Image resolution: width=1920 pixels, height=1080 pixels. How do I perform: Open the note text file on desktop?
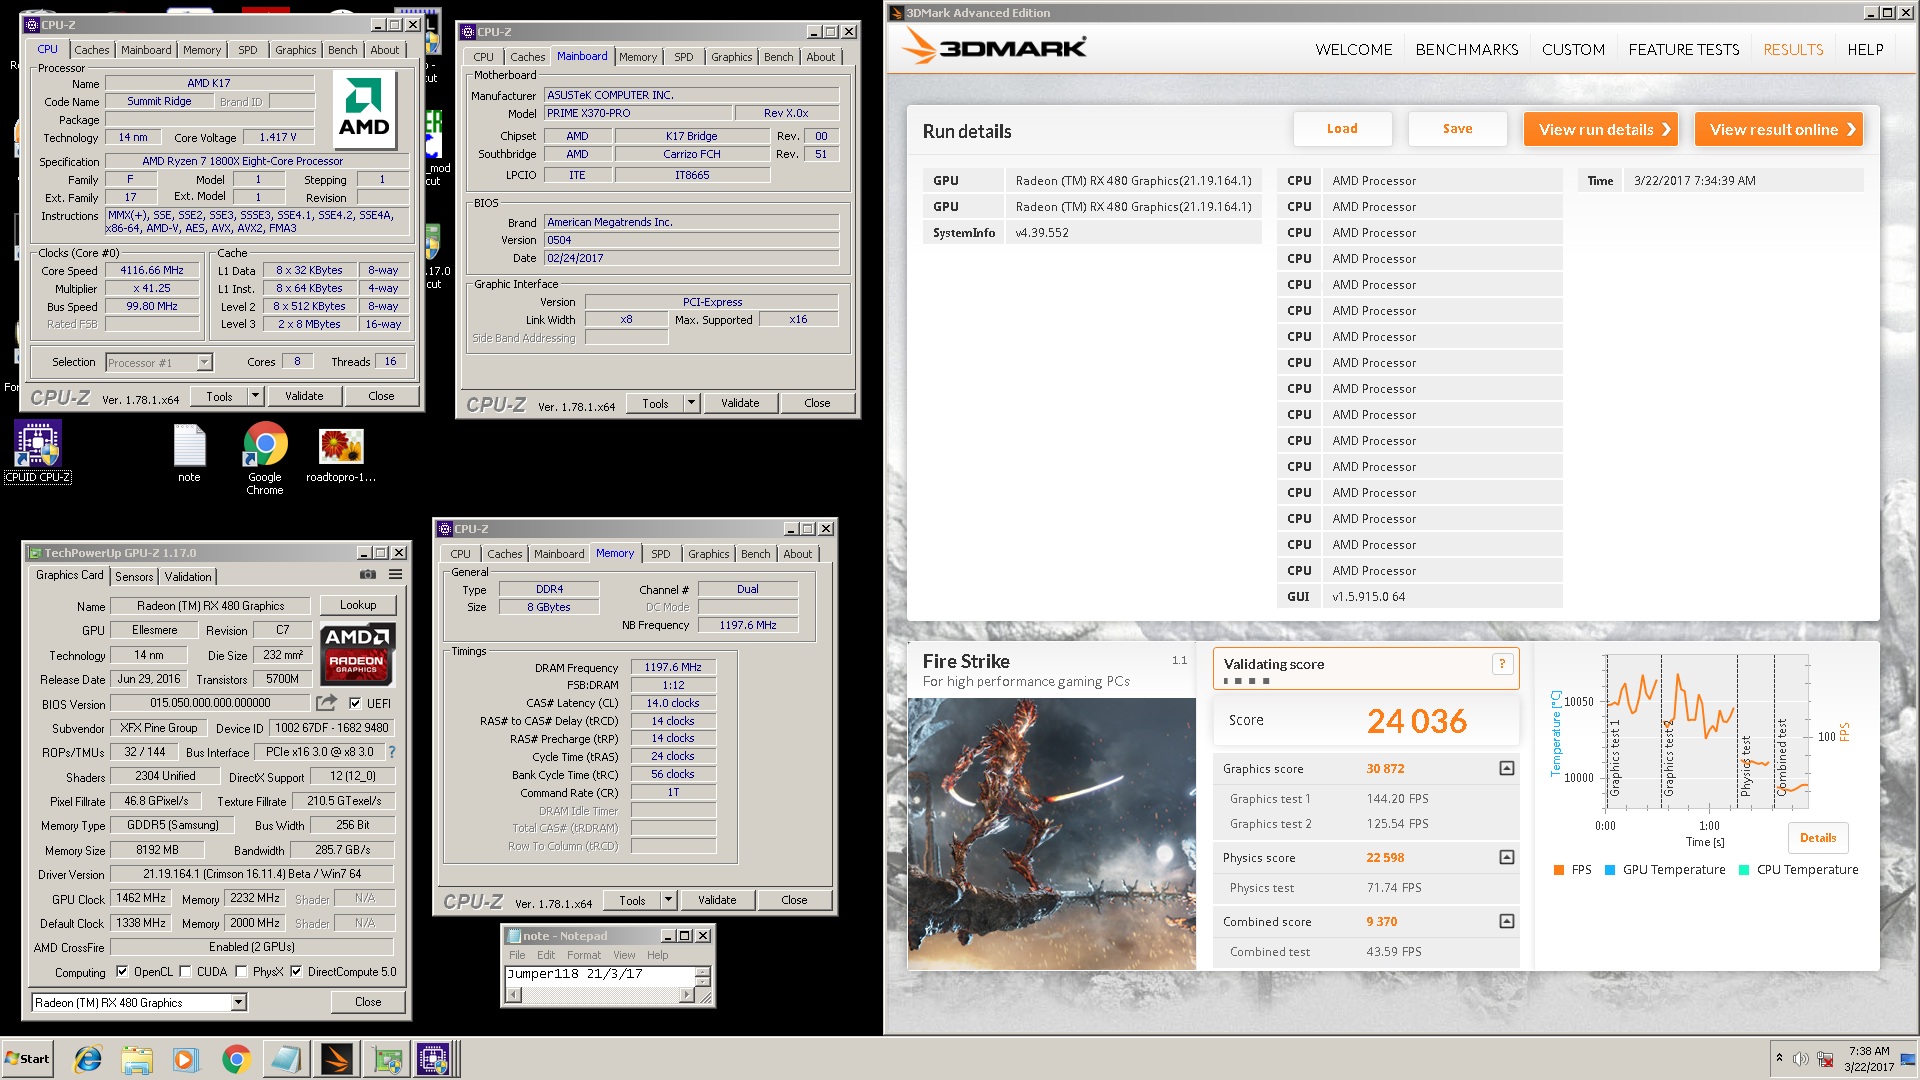click(x=189, y=454)
